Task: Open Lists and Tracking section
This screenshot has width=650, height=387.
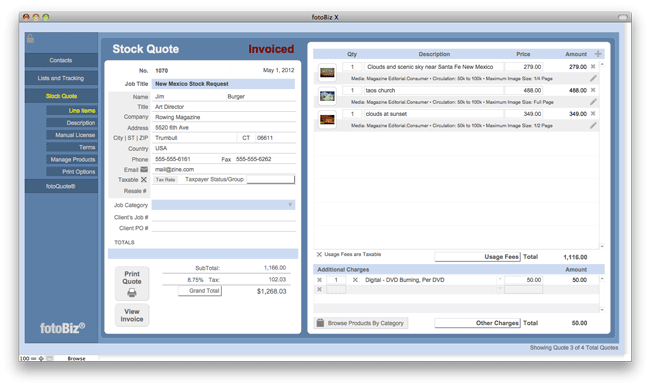Action: (61, 78)
